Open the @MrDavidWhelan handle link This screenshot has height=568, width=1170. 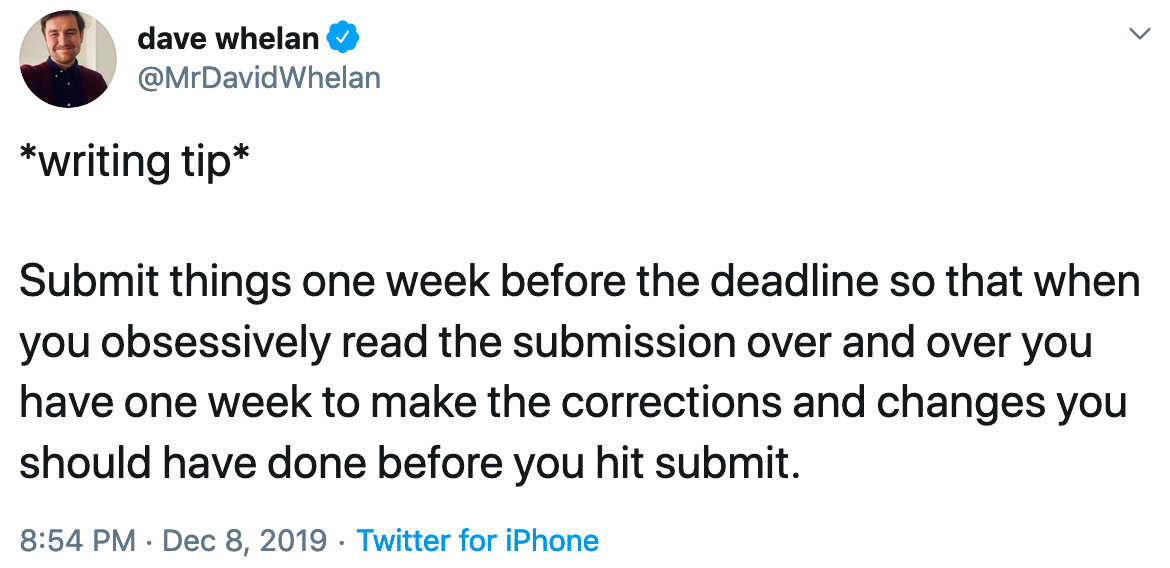[258, 77]
